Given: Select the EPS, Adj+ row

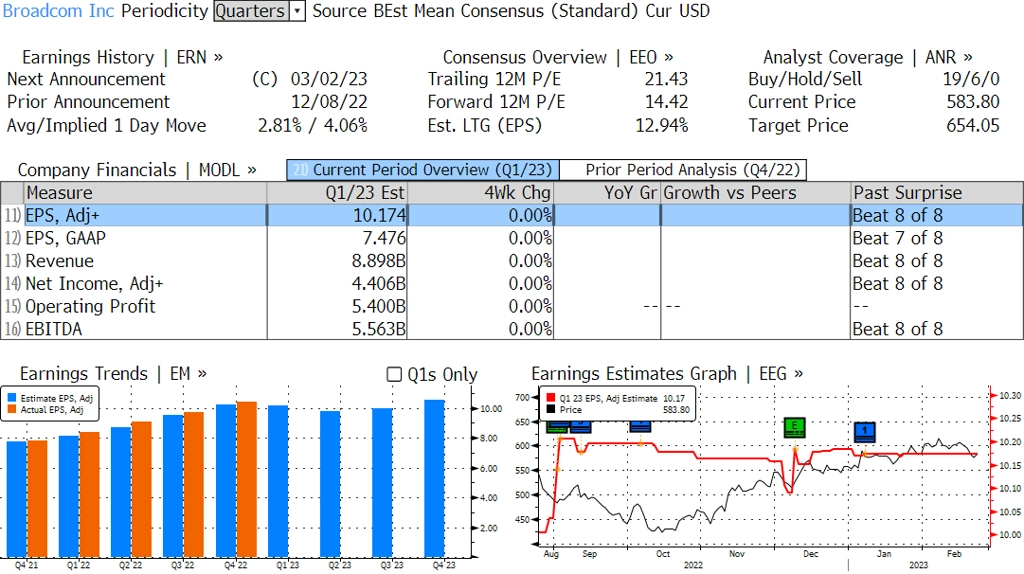Looking at the screenshot, I should tap(512, 215).
